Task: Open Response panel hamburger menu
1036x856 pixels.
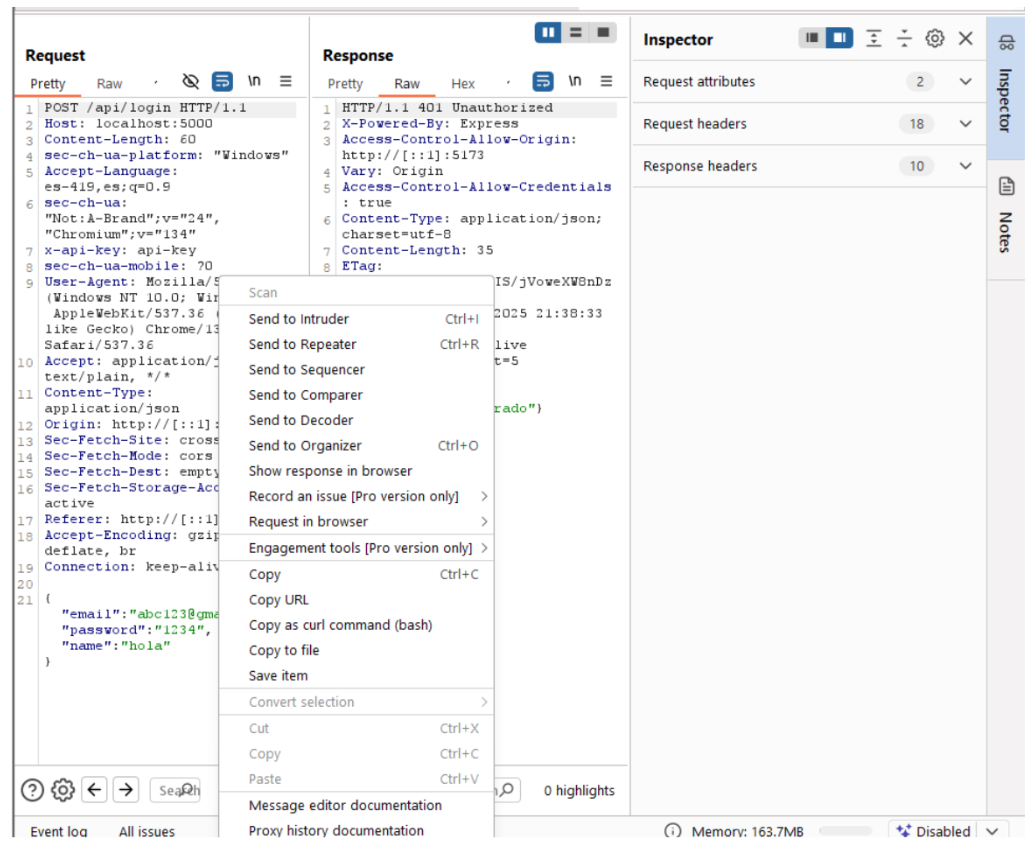Action: [606, 81]
